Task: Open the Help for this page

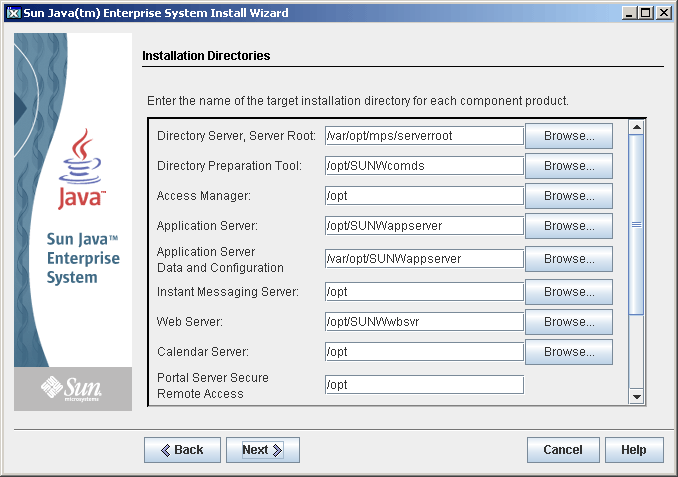Action: [634, 450]
